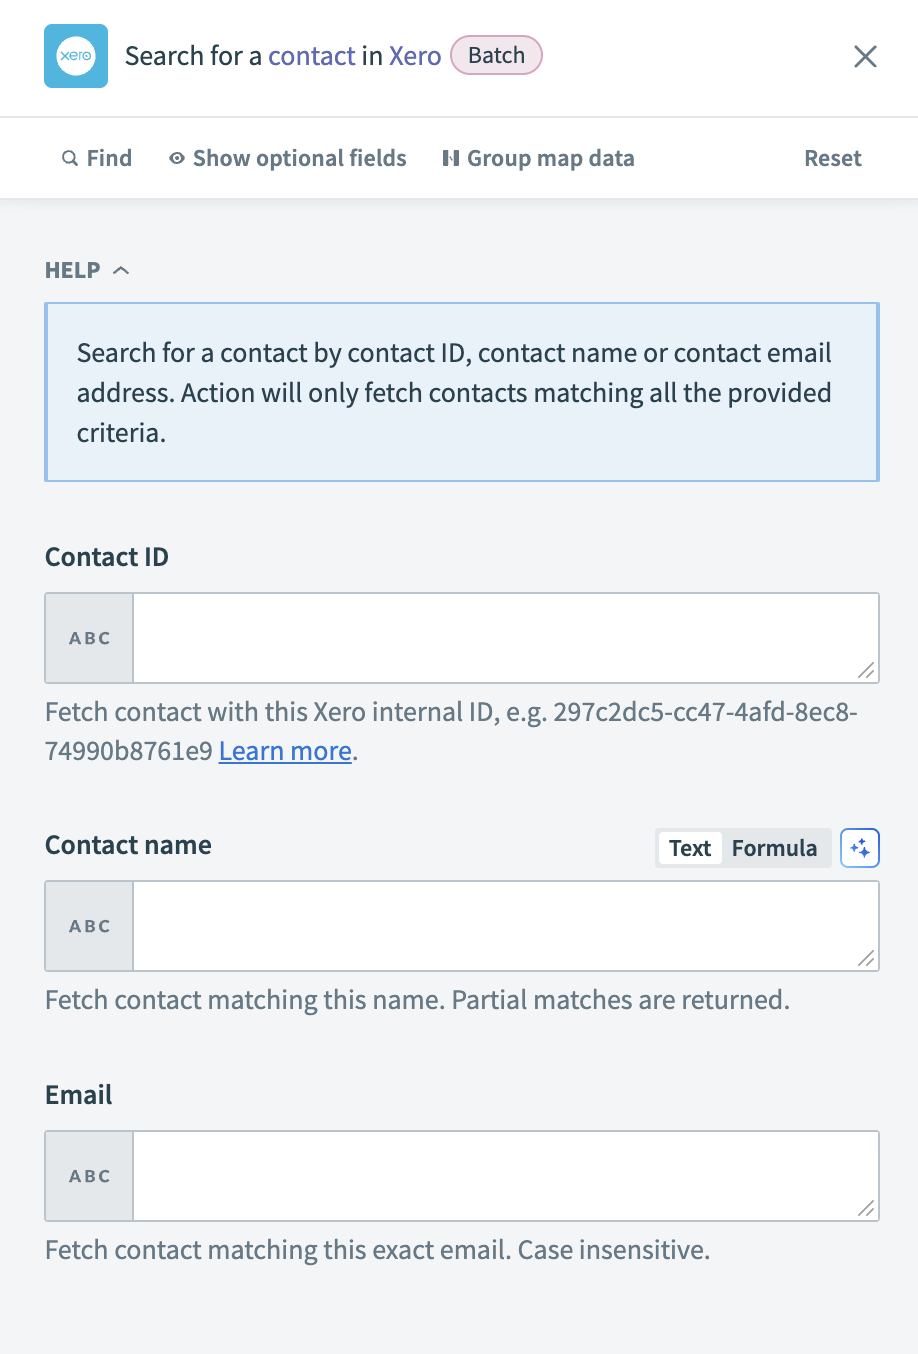Open the AI sparkle assistant for Contact name
The height and width of the screenshot is (1354, 918).
pyautogui.click(x=860, y=847)
